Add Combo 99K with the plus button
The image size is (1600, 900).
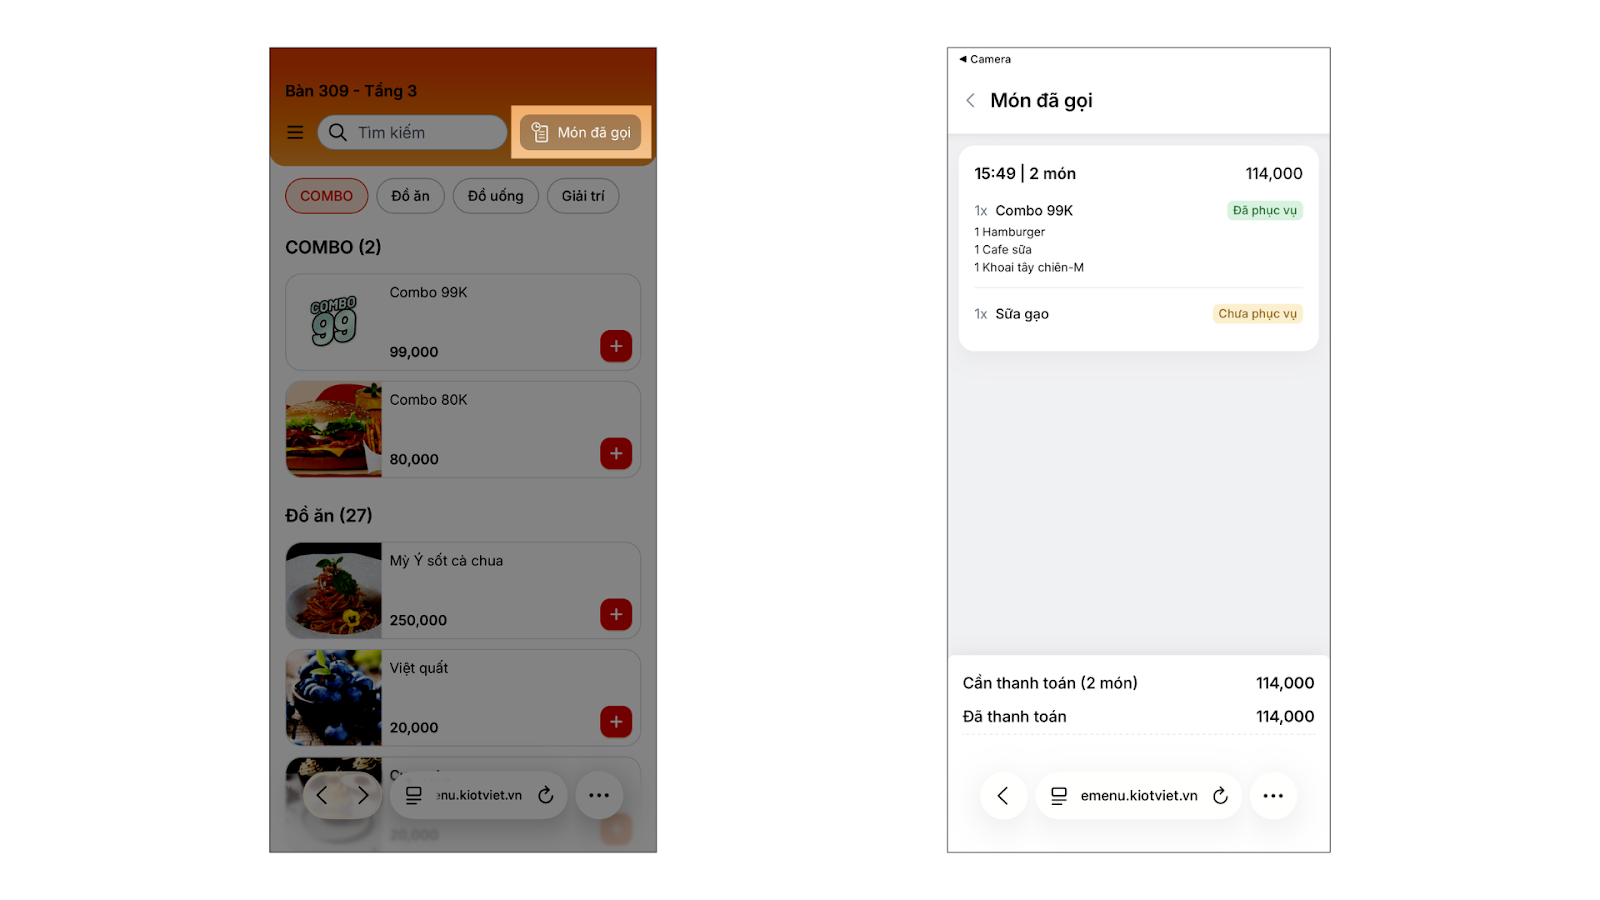tap(616, 346)
